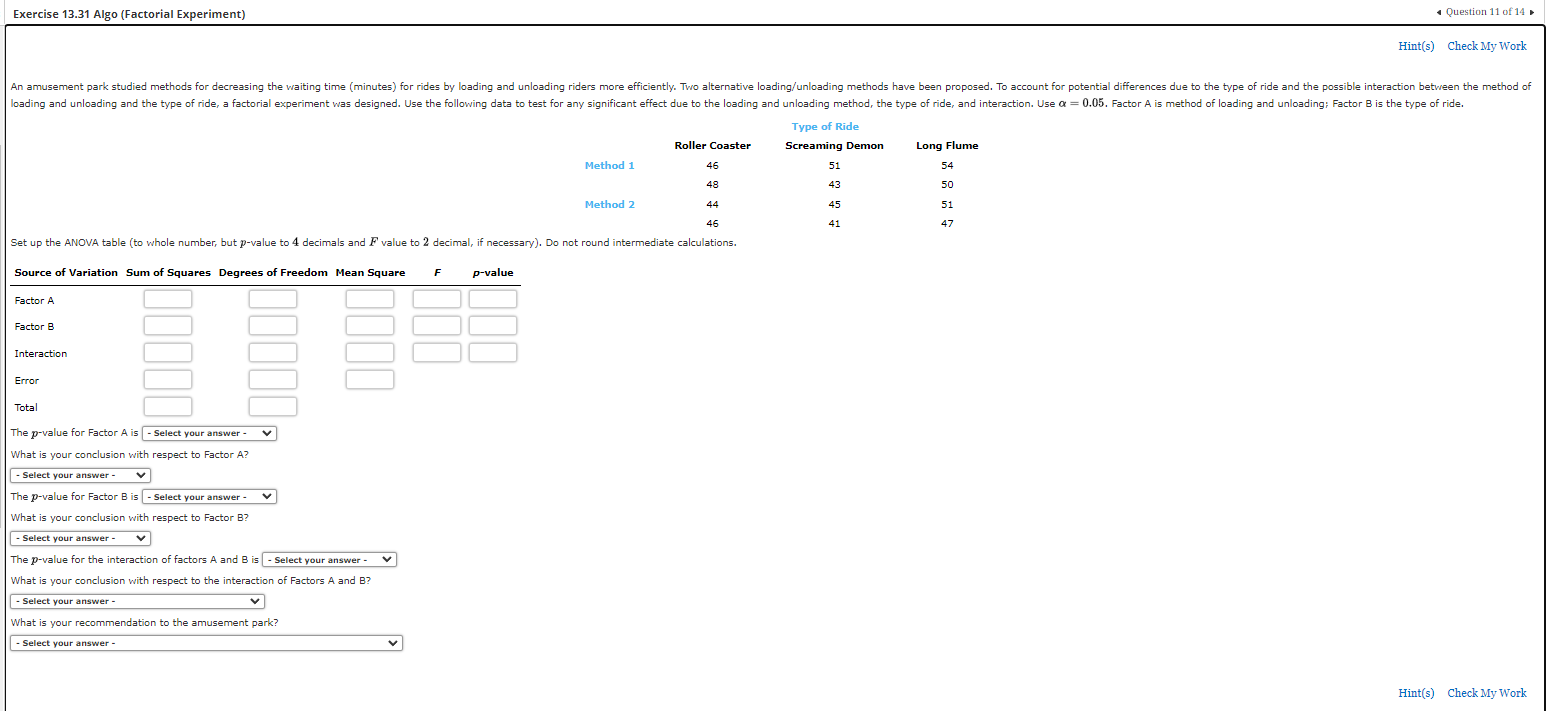Select the Factor B Degrees of Freedom field
Screen dimensions: 1567x711
(272, 325)
